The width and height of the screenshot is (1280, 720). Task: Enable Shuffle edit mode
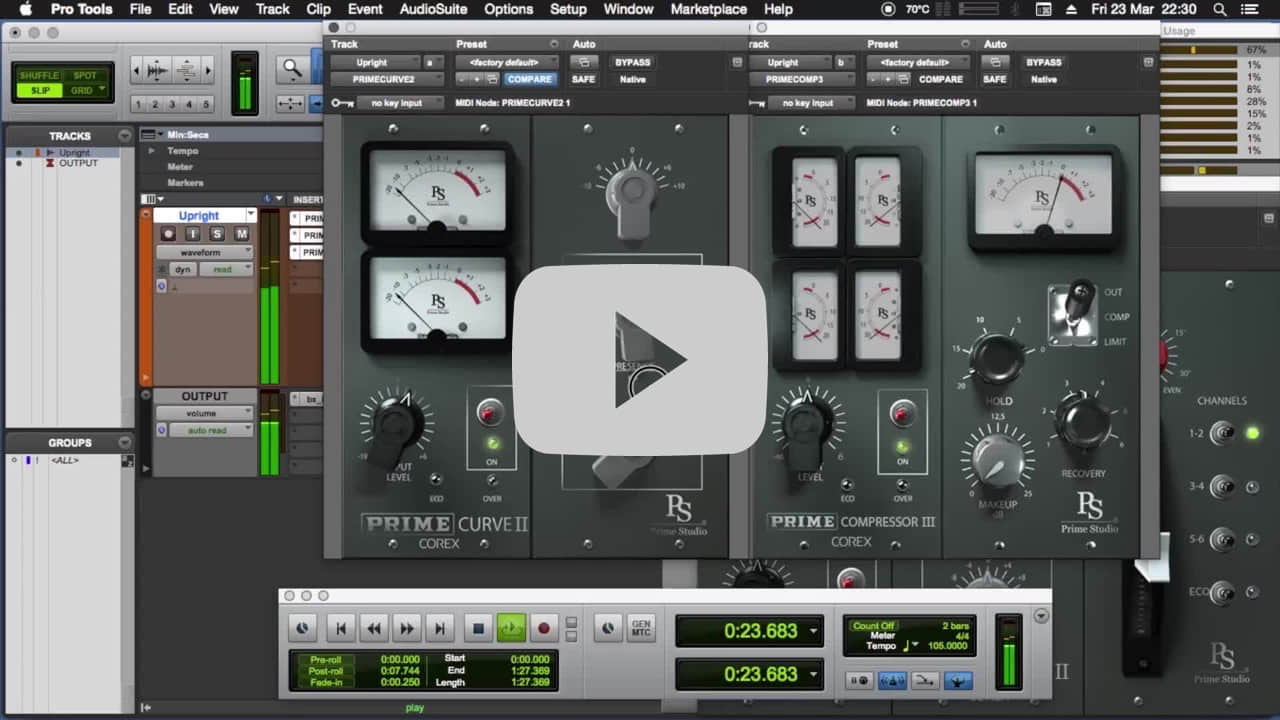tap(39, 76)
